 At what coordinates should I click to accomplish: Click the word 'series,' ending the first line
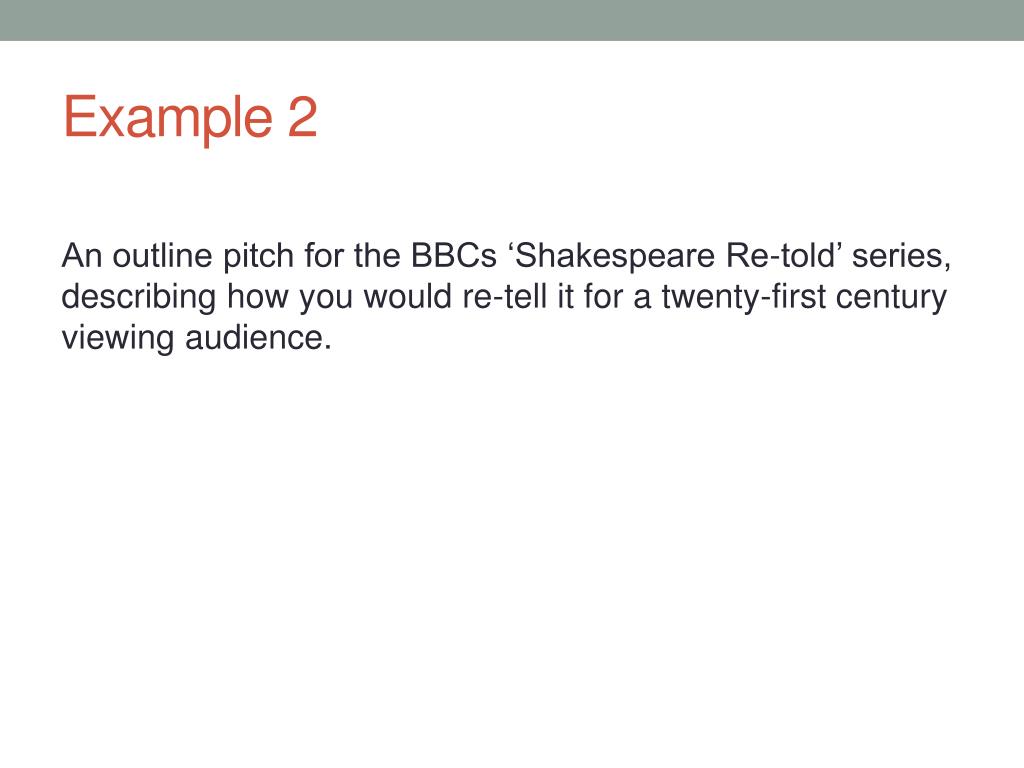[x=901, y=257]
